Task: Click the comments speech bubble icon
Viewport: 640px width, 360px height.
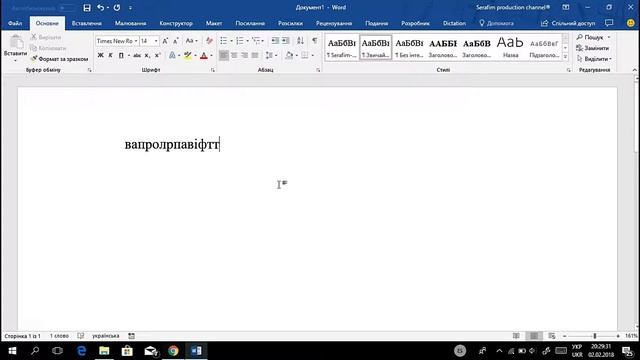Action: point(609,23)
